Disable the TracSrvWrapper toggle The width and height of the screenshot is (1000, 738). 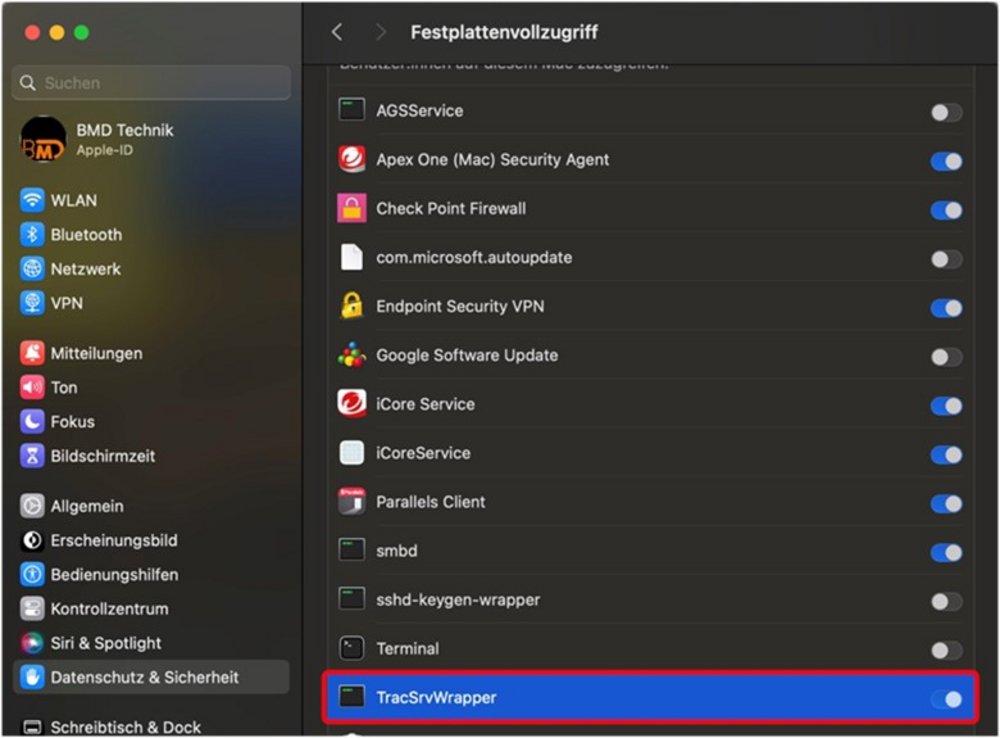pos(946,699)
